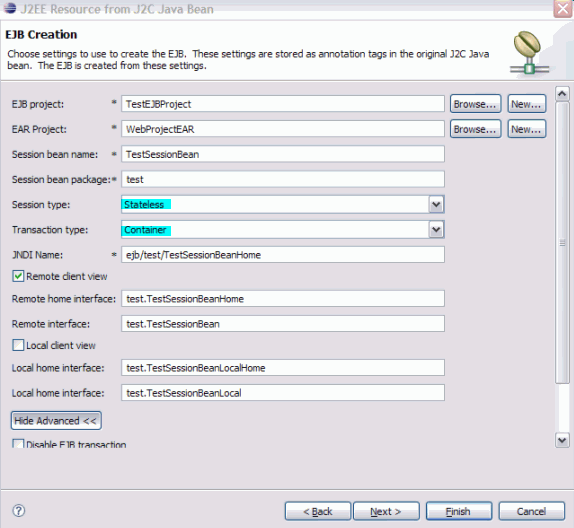574x528 pixels.
Task: Click the Finish button
Action: click(x=459, y=511)
